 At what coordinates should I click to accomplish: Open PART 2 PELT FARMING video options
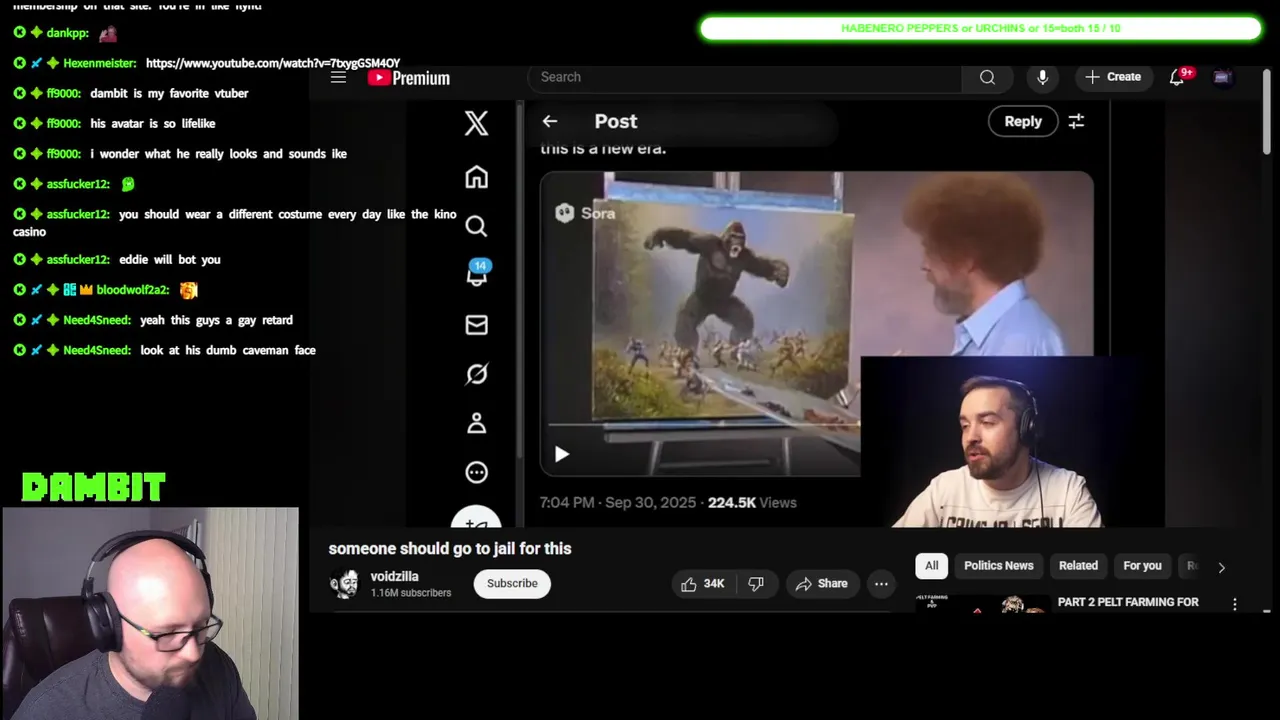pos(1235,604)
